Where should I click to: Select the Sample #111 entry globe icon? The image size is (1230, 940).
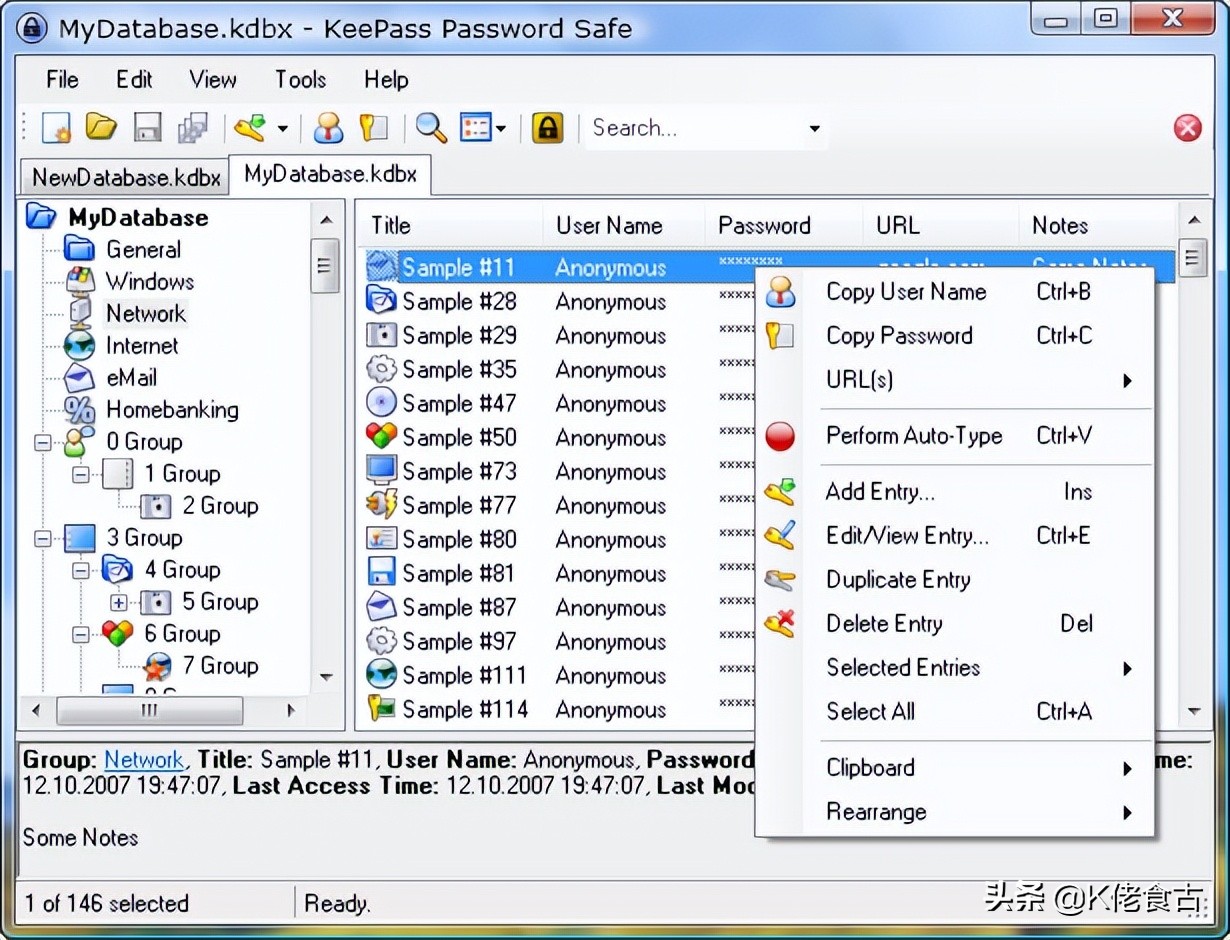(x=382, y=675)
